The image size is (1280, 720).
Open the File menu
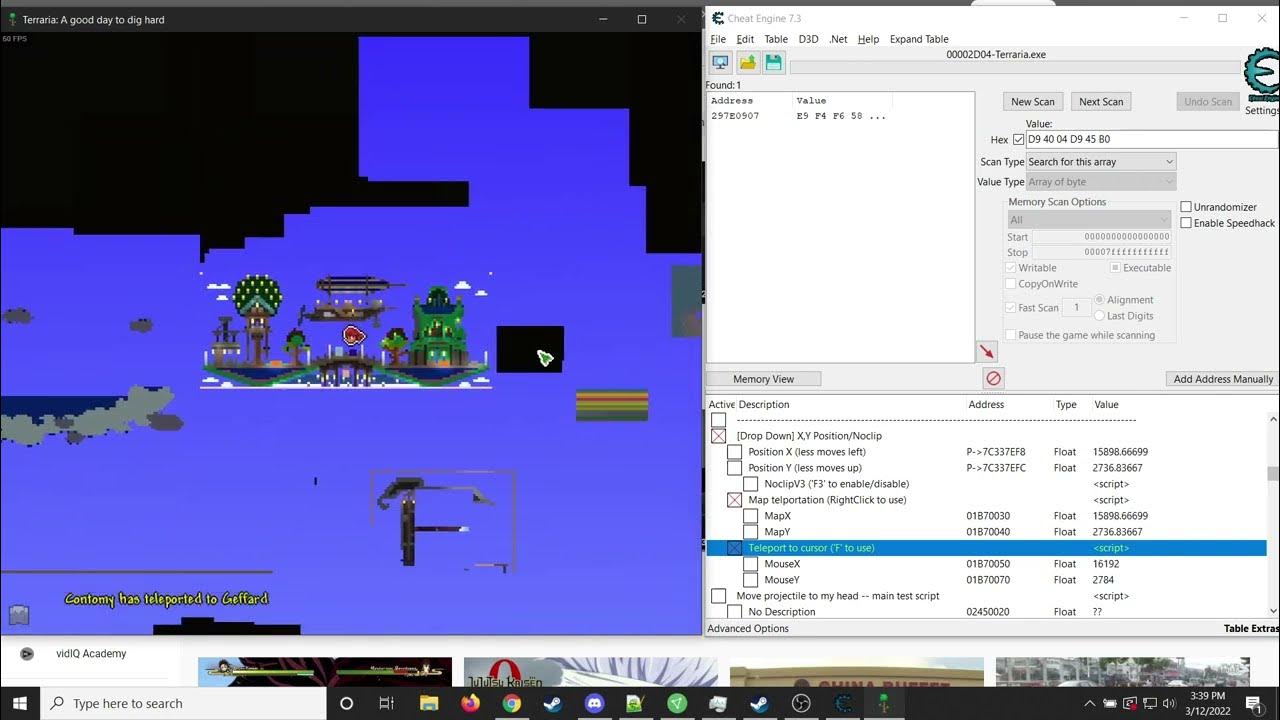pyautogui.click(x=718, y=39)
